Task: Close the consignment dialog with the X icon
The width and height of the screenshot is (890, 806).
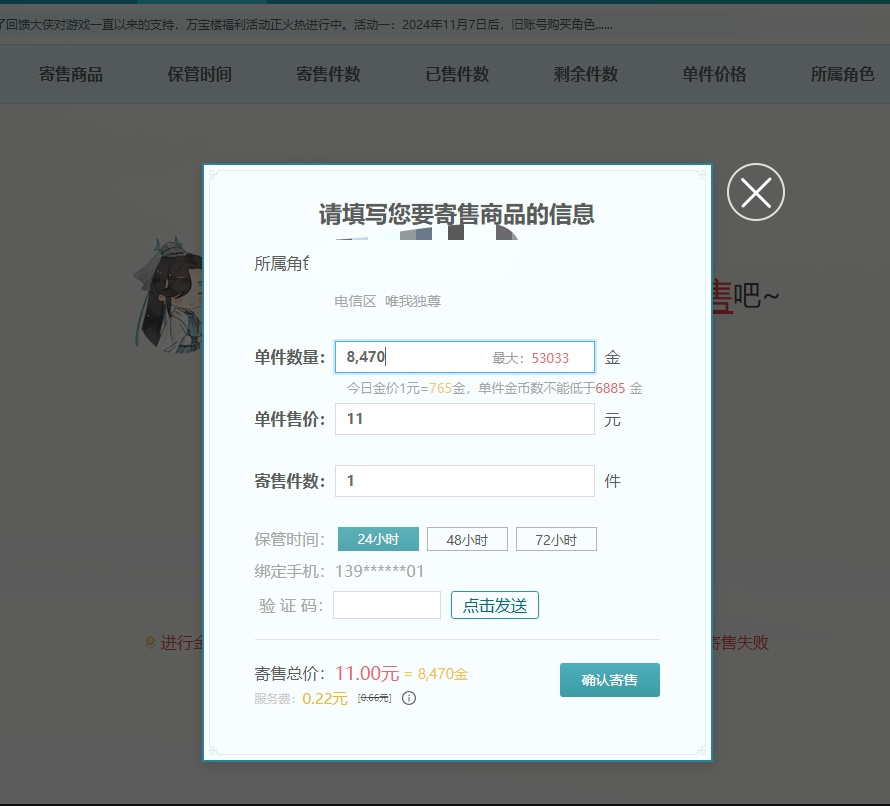Action: pyautogui.click(x=755, y=192)
